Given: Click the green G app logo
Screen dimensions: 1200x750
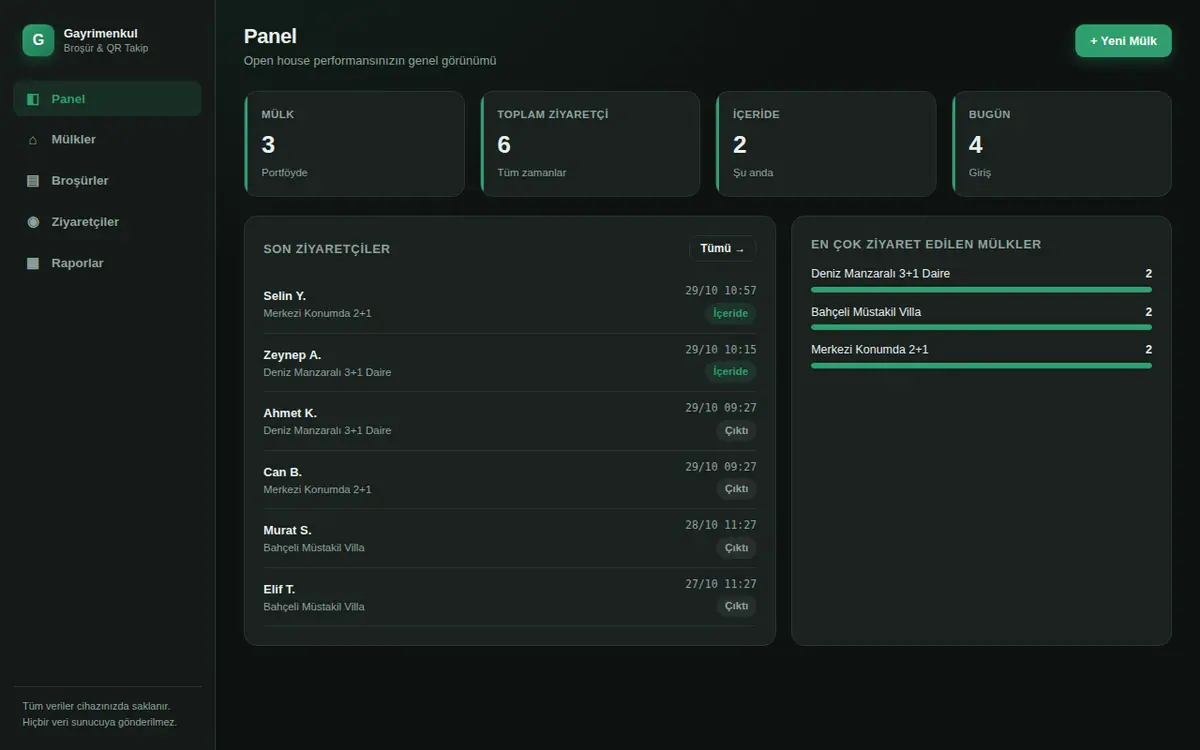Looking at the screenshot, I should tap(38, 40).
